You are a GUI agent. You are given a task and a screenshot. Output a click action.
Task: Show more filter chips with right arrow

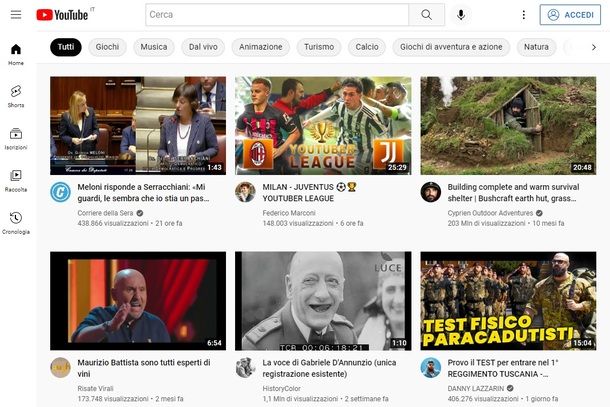coord(594,47)
